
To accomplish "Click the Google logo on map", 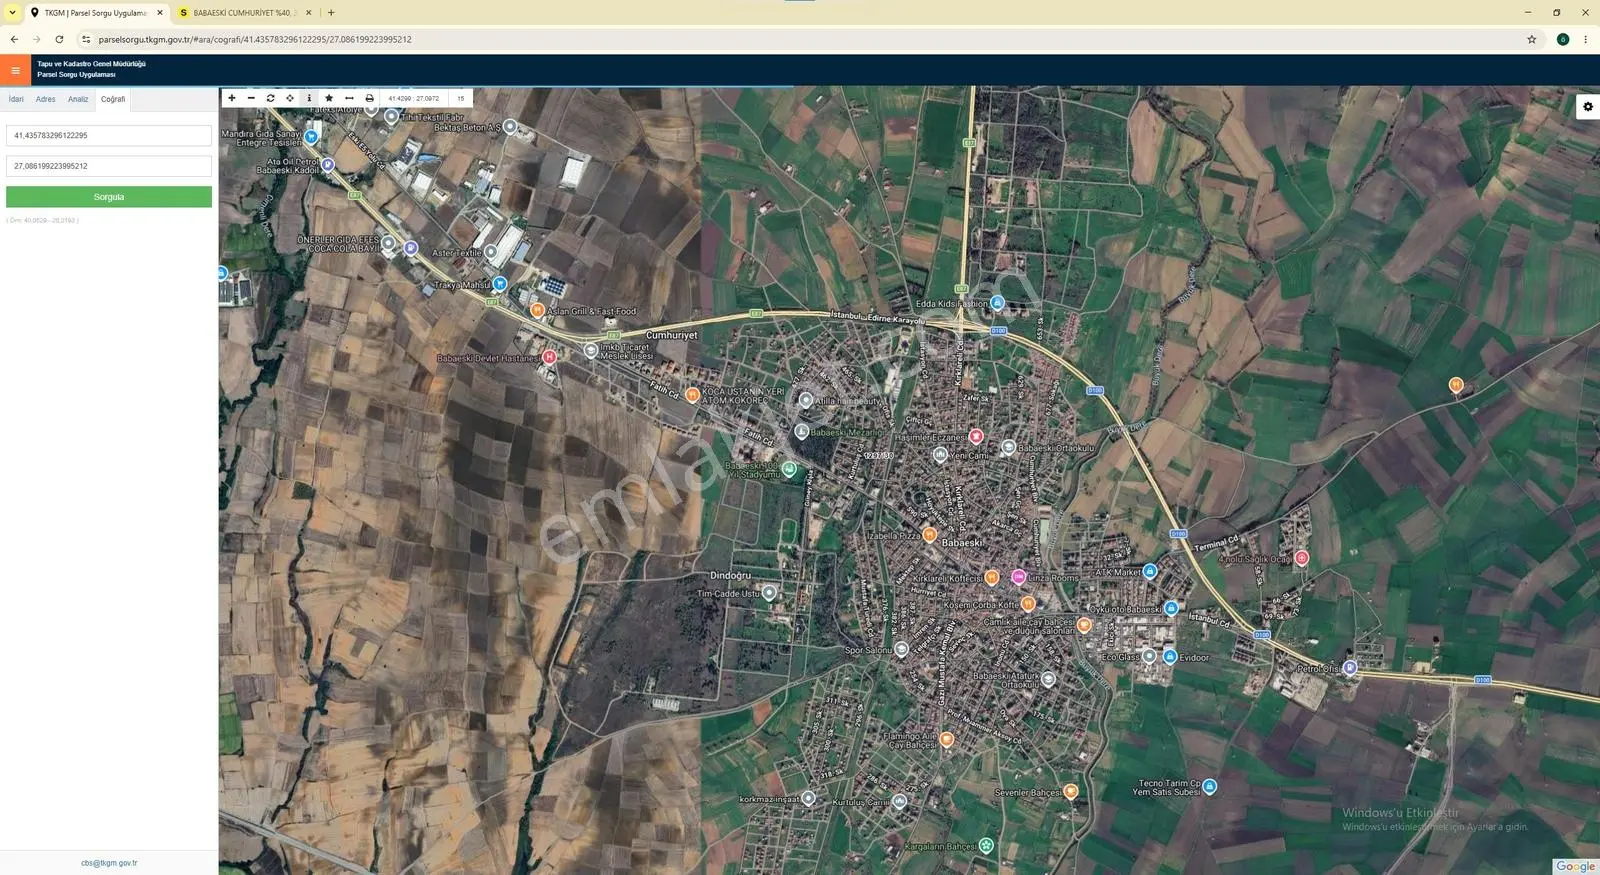I will point(1576,866).
